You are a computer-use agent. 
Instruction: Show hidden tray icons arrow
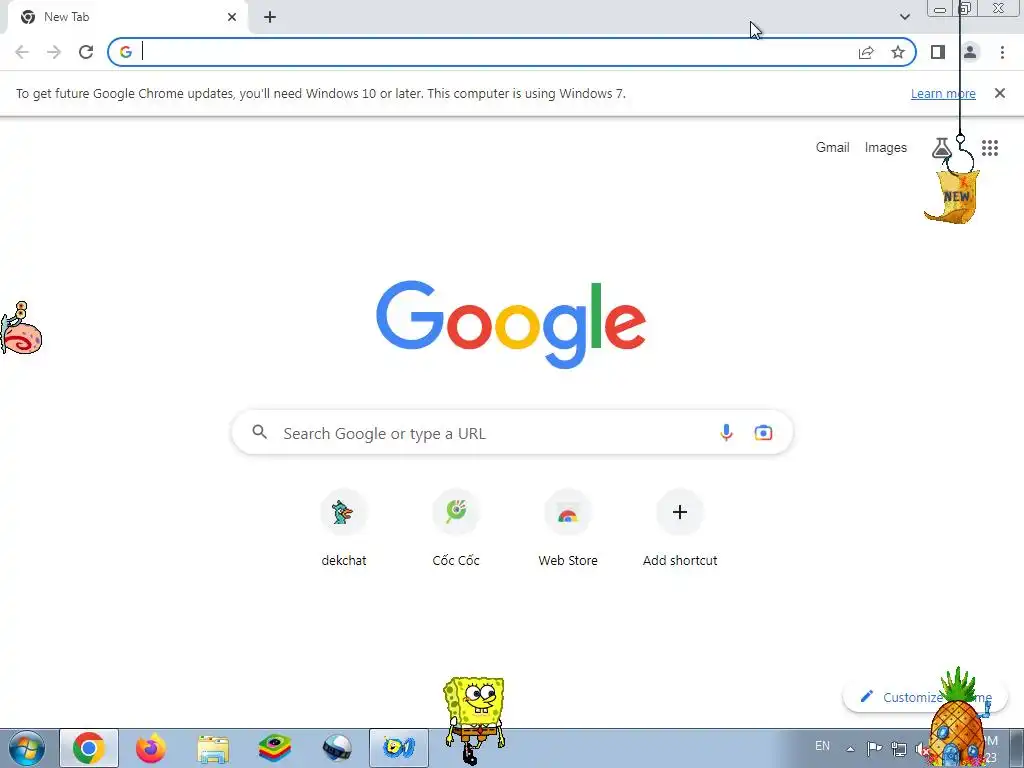pyautogui.click(x=850, y=749)
